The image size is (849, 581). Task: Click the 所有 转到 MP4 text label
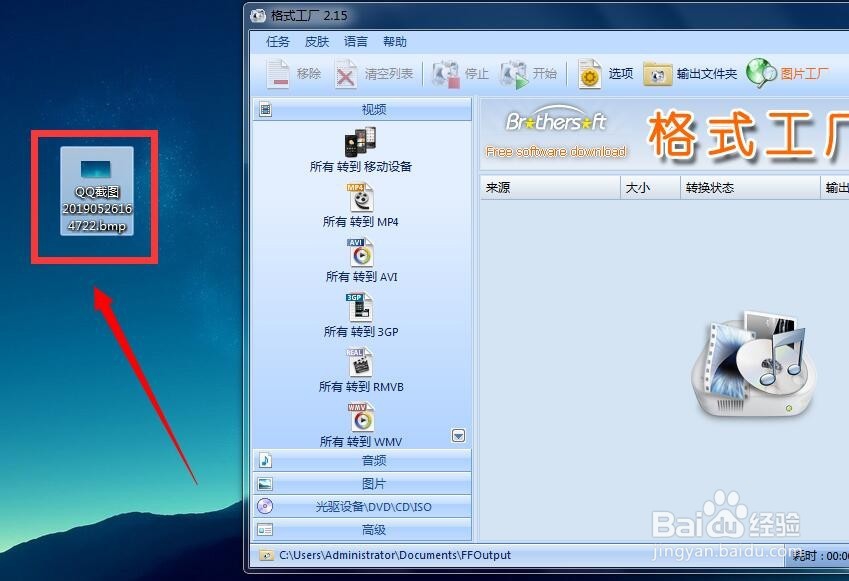(x=361, y=222)
